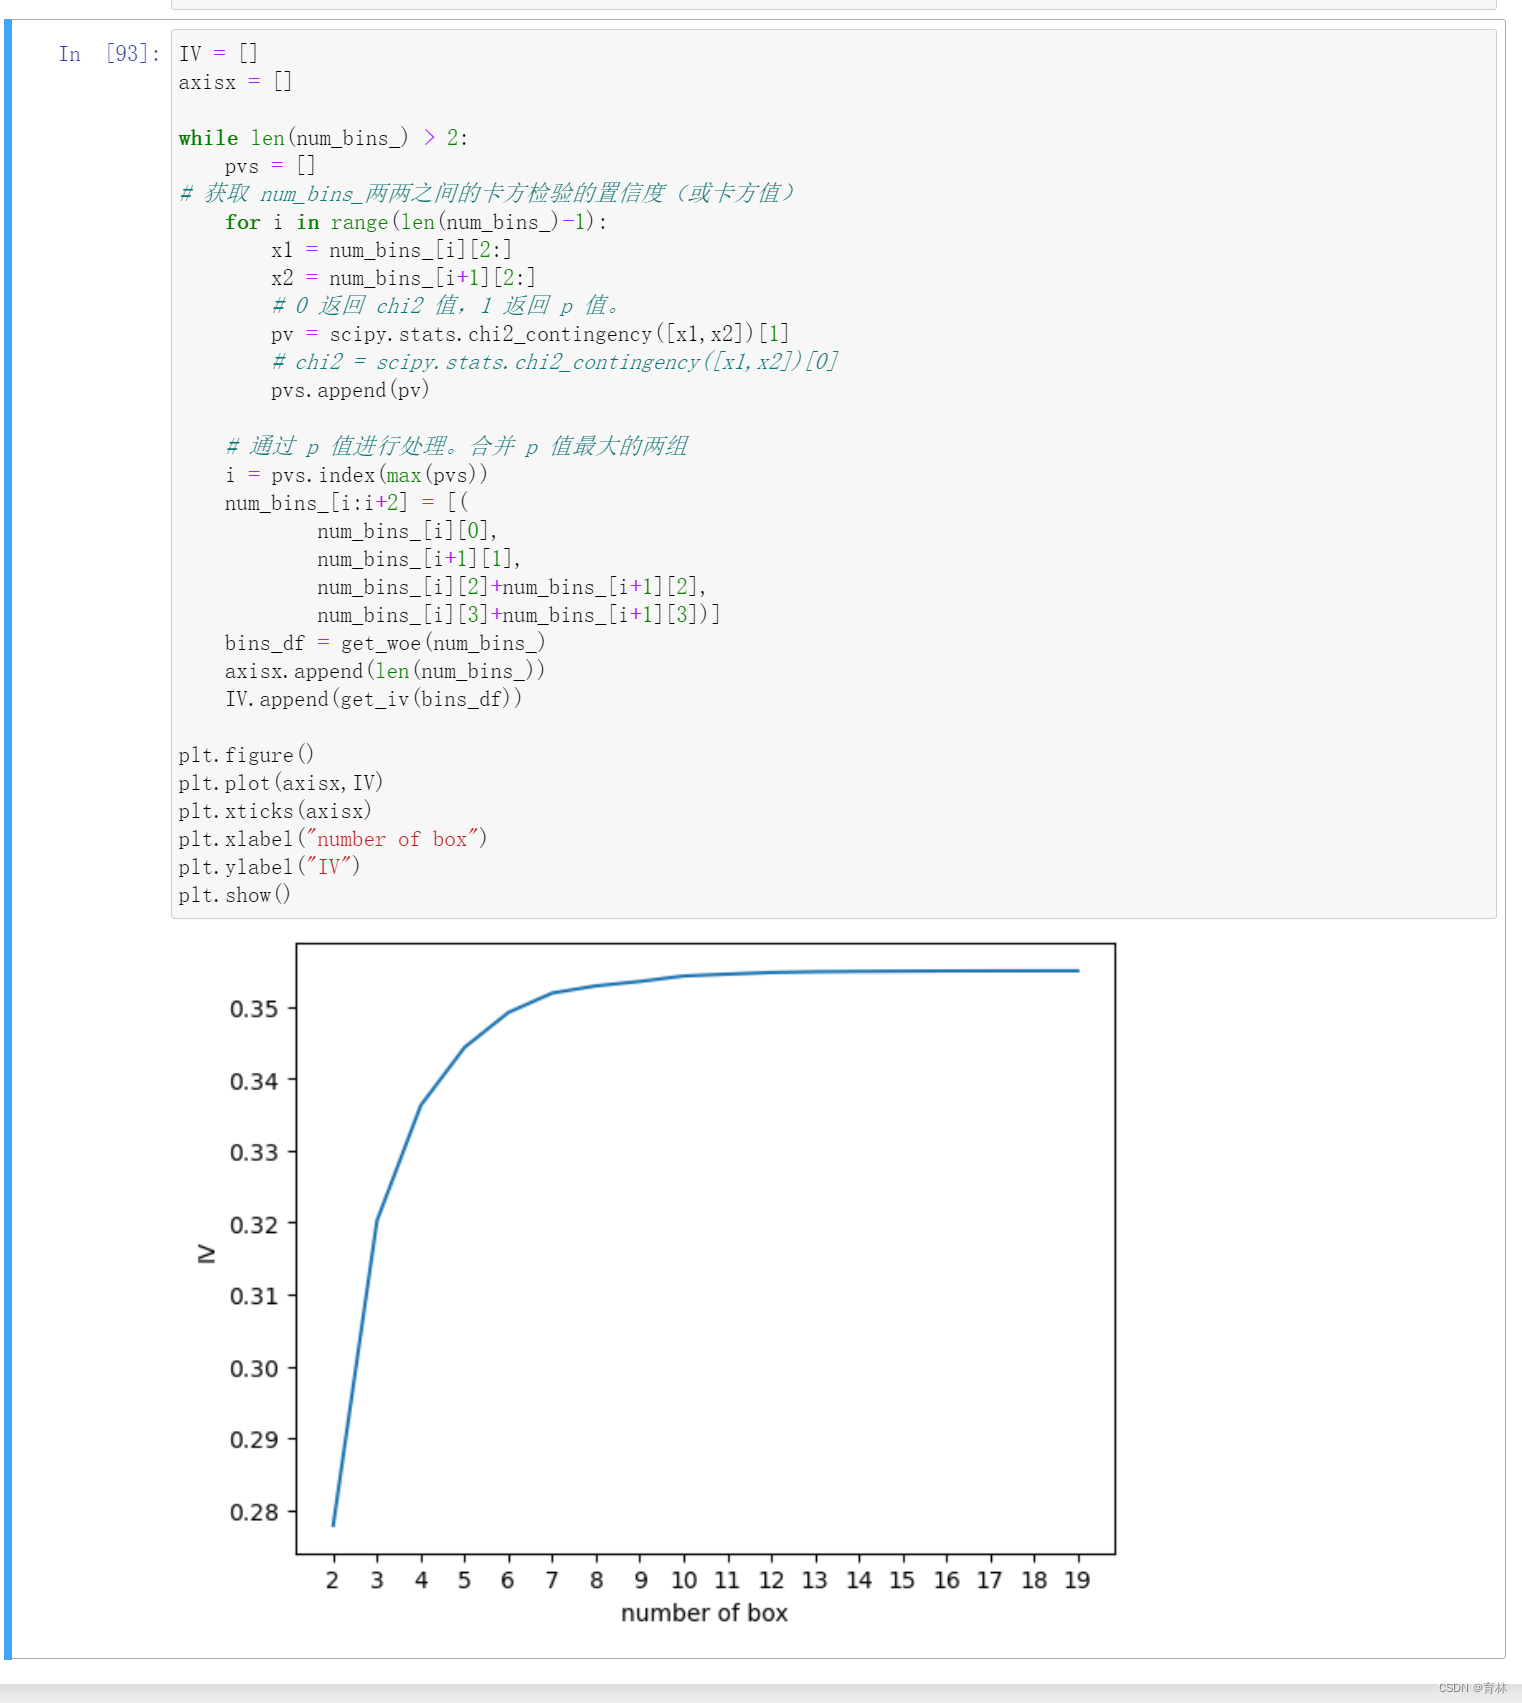1522x1703 pixels.
Task: Click the 'axisx.append(len(num_bins_))' line
Action: pyautogui.click(x=385, y=671)
